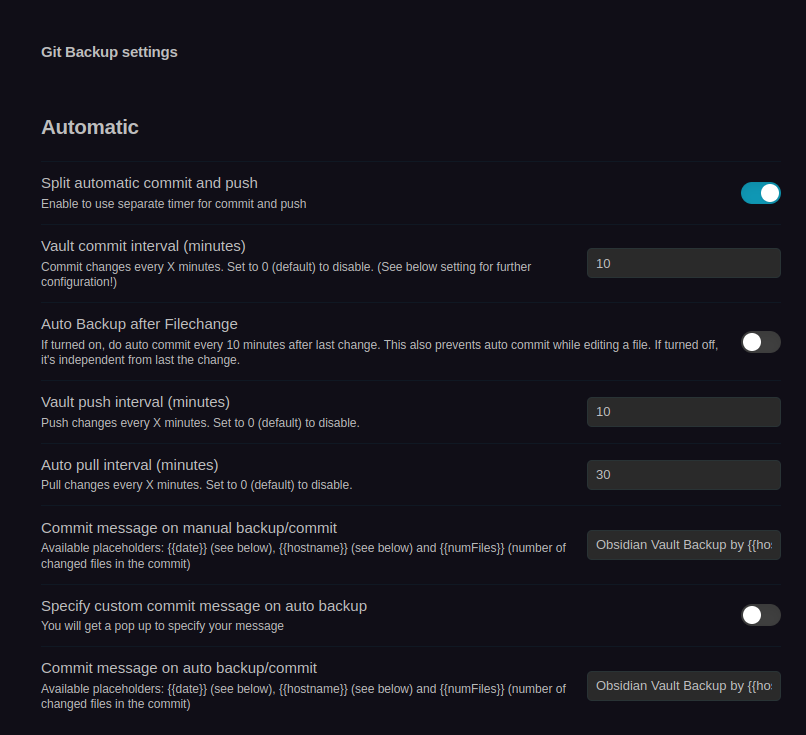Click the "Commit message on auto backup/commit" label
Viewport: 806px width, 735px height.
click(178, 667)
